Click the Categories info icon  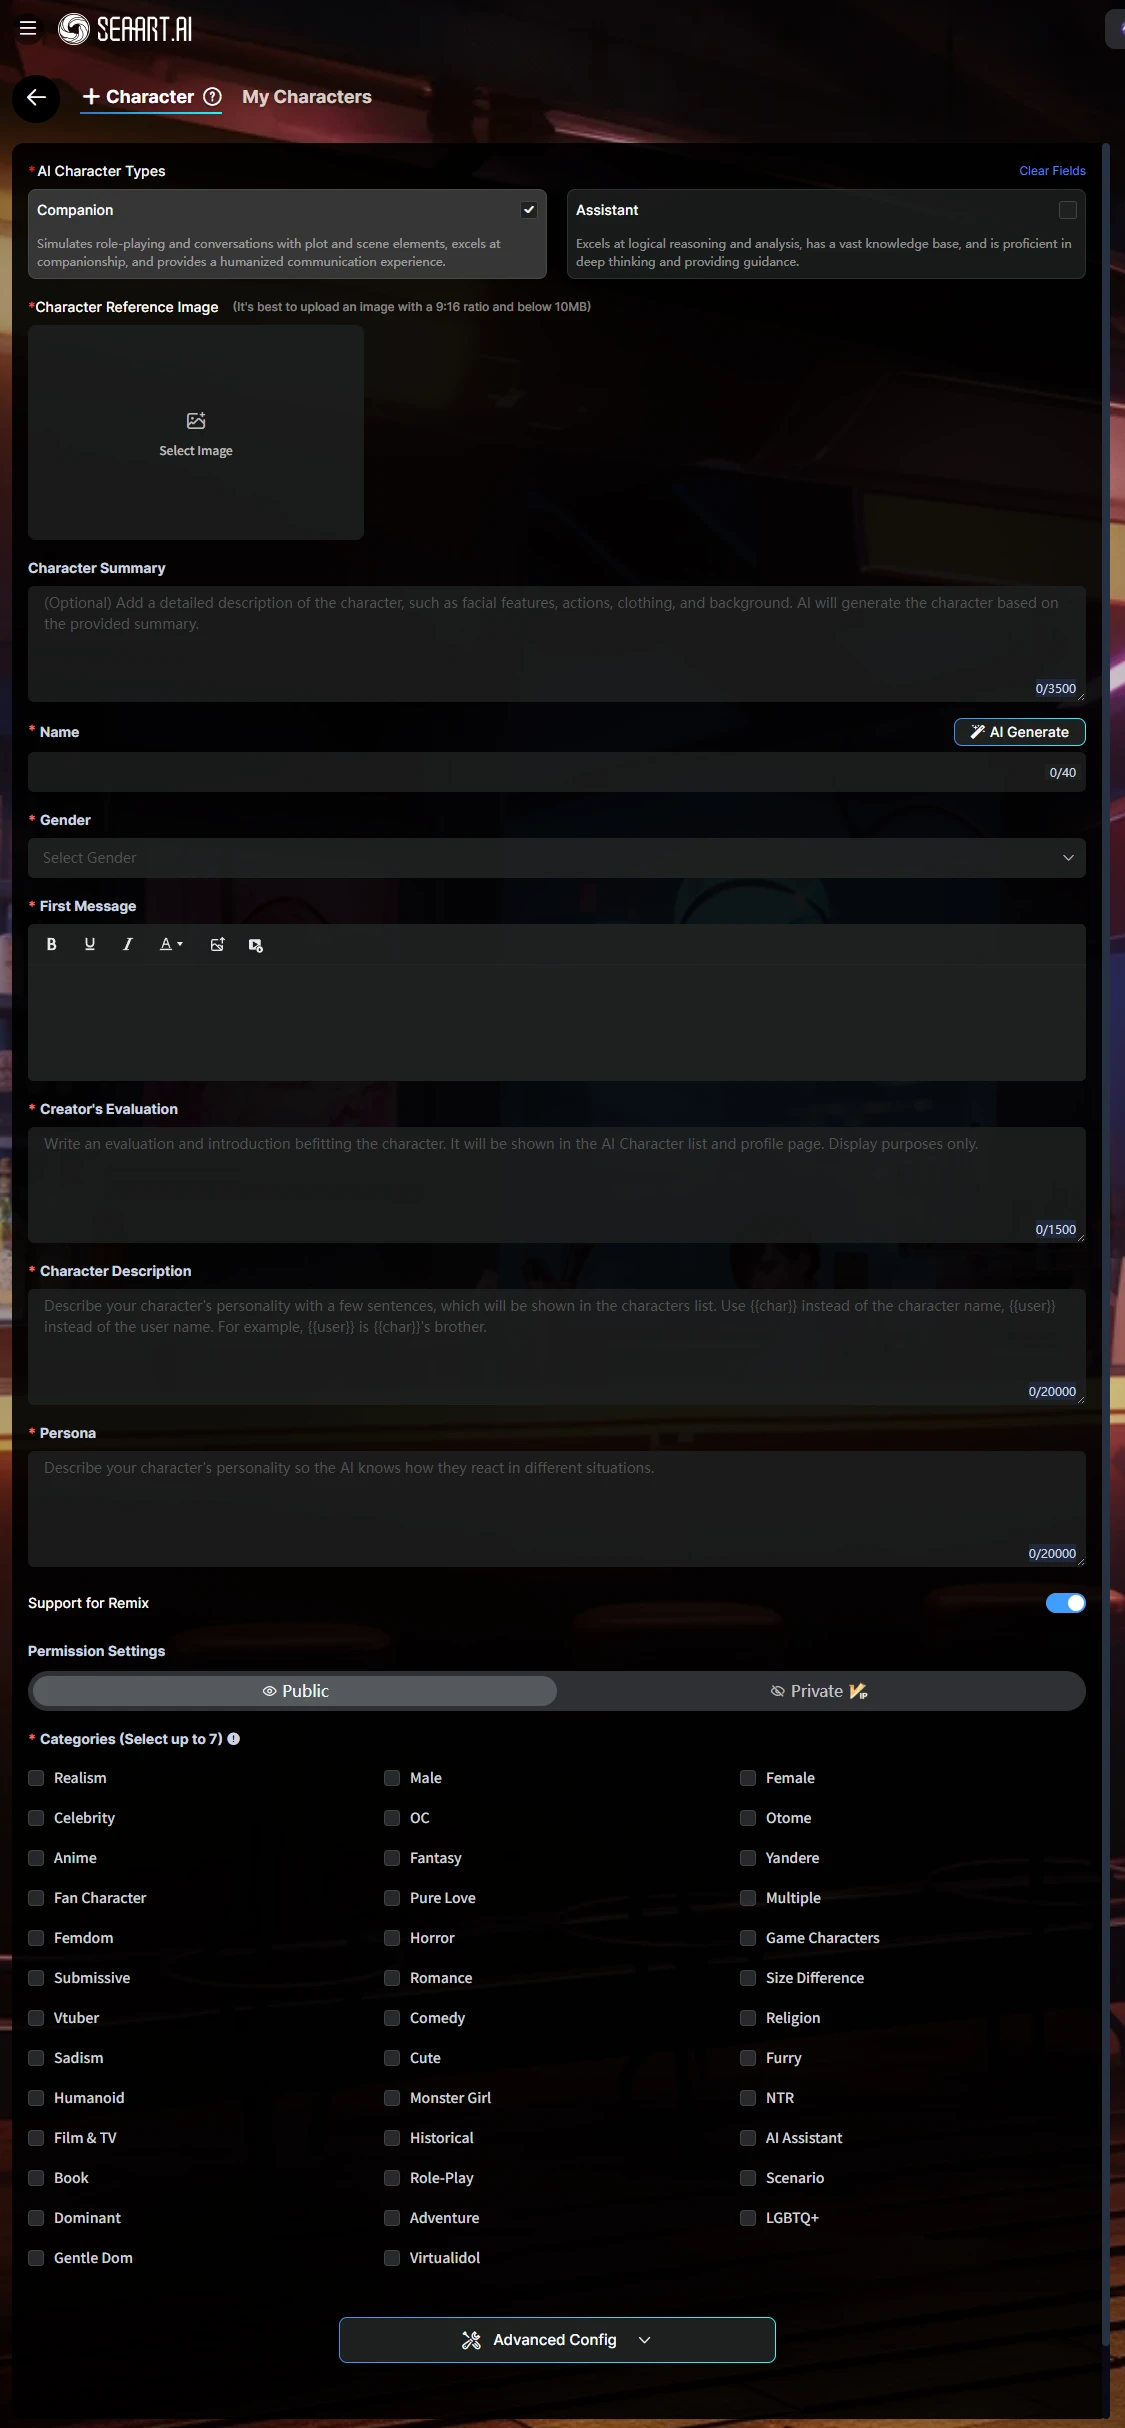point(234,1739)
